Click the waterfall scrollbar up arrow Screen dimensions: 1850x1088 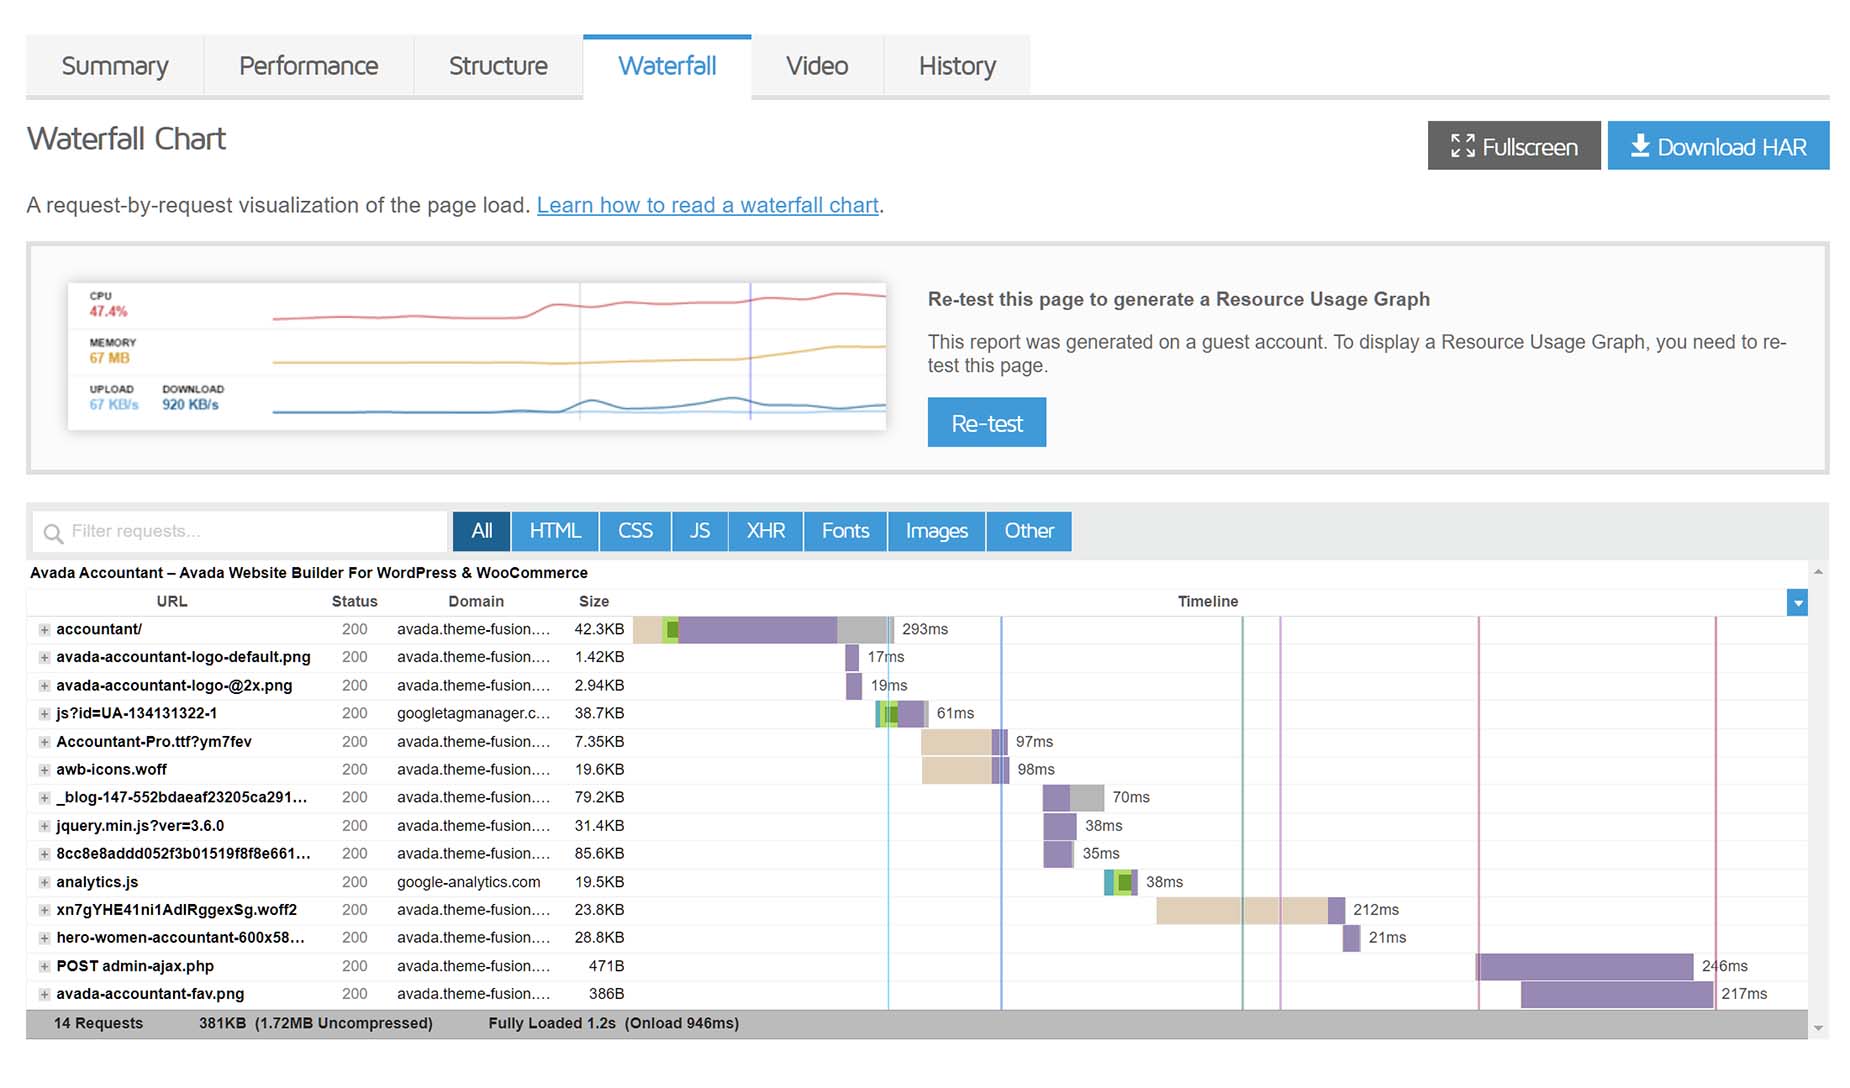coord(1818,572)
